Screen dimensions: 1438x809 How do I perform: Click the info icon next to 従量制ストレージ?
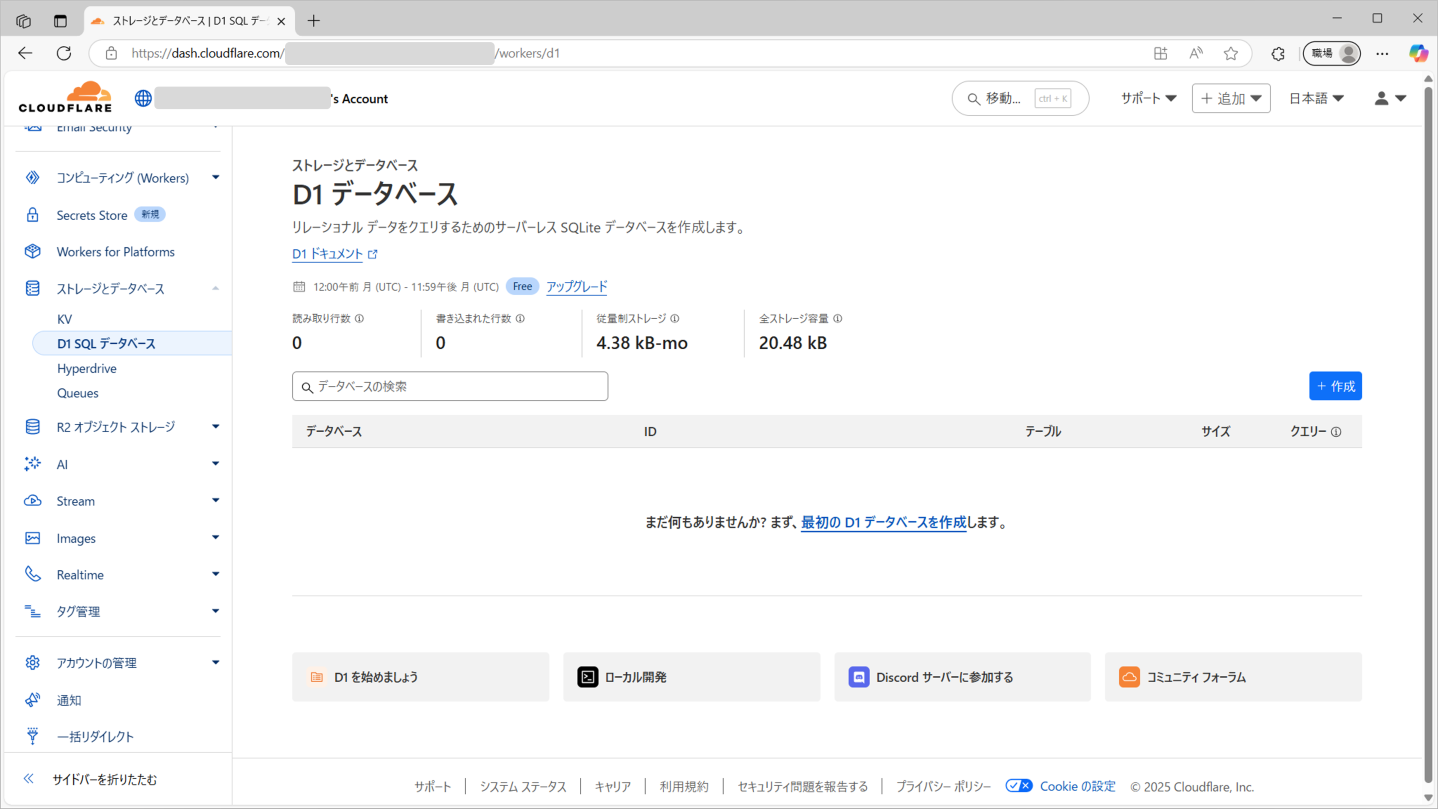coord(675,319)
